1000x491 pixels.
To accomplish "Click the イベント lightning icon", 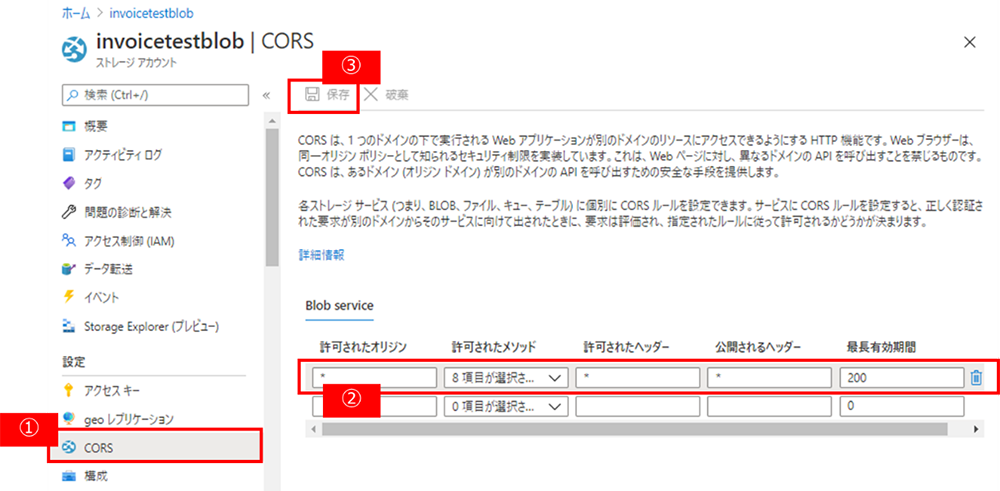I will (69, 297).
